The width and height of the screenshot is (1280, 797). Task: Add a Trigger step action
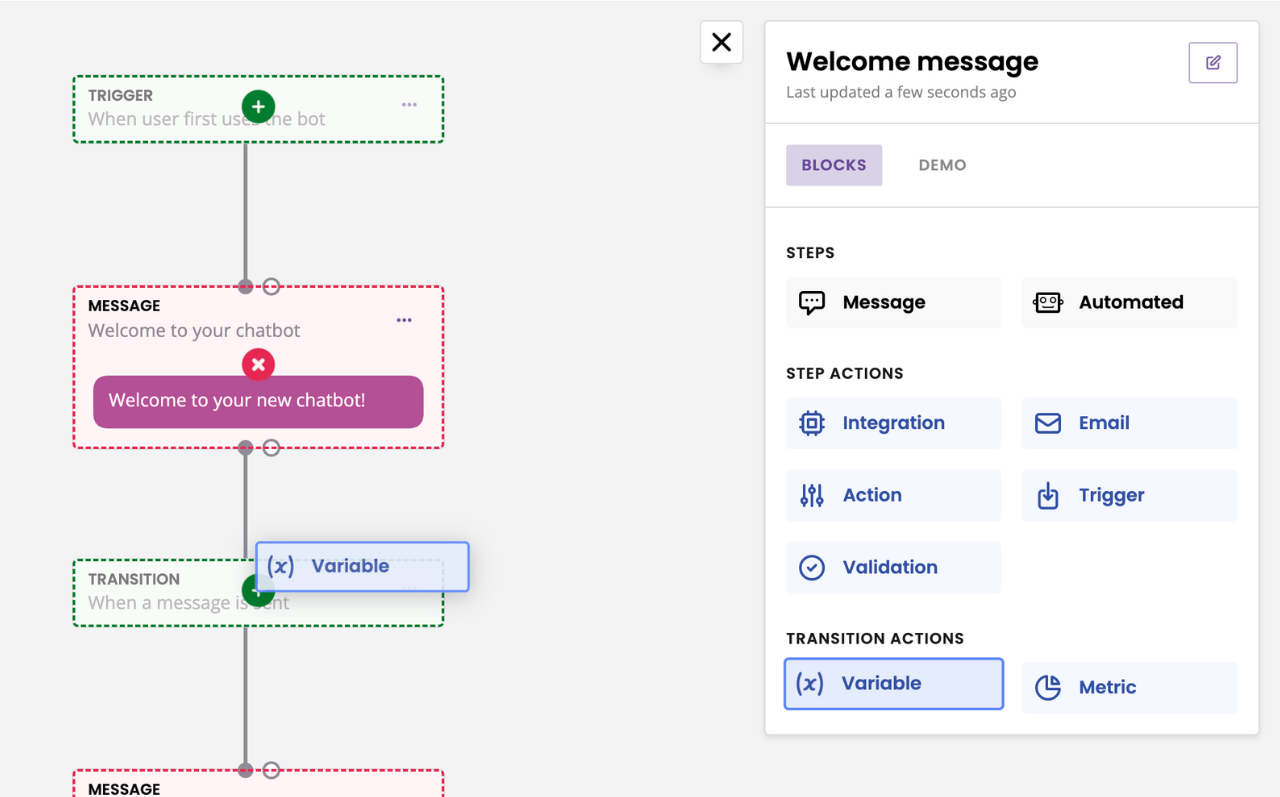click(1129, 495)
